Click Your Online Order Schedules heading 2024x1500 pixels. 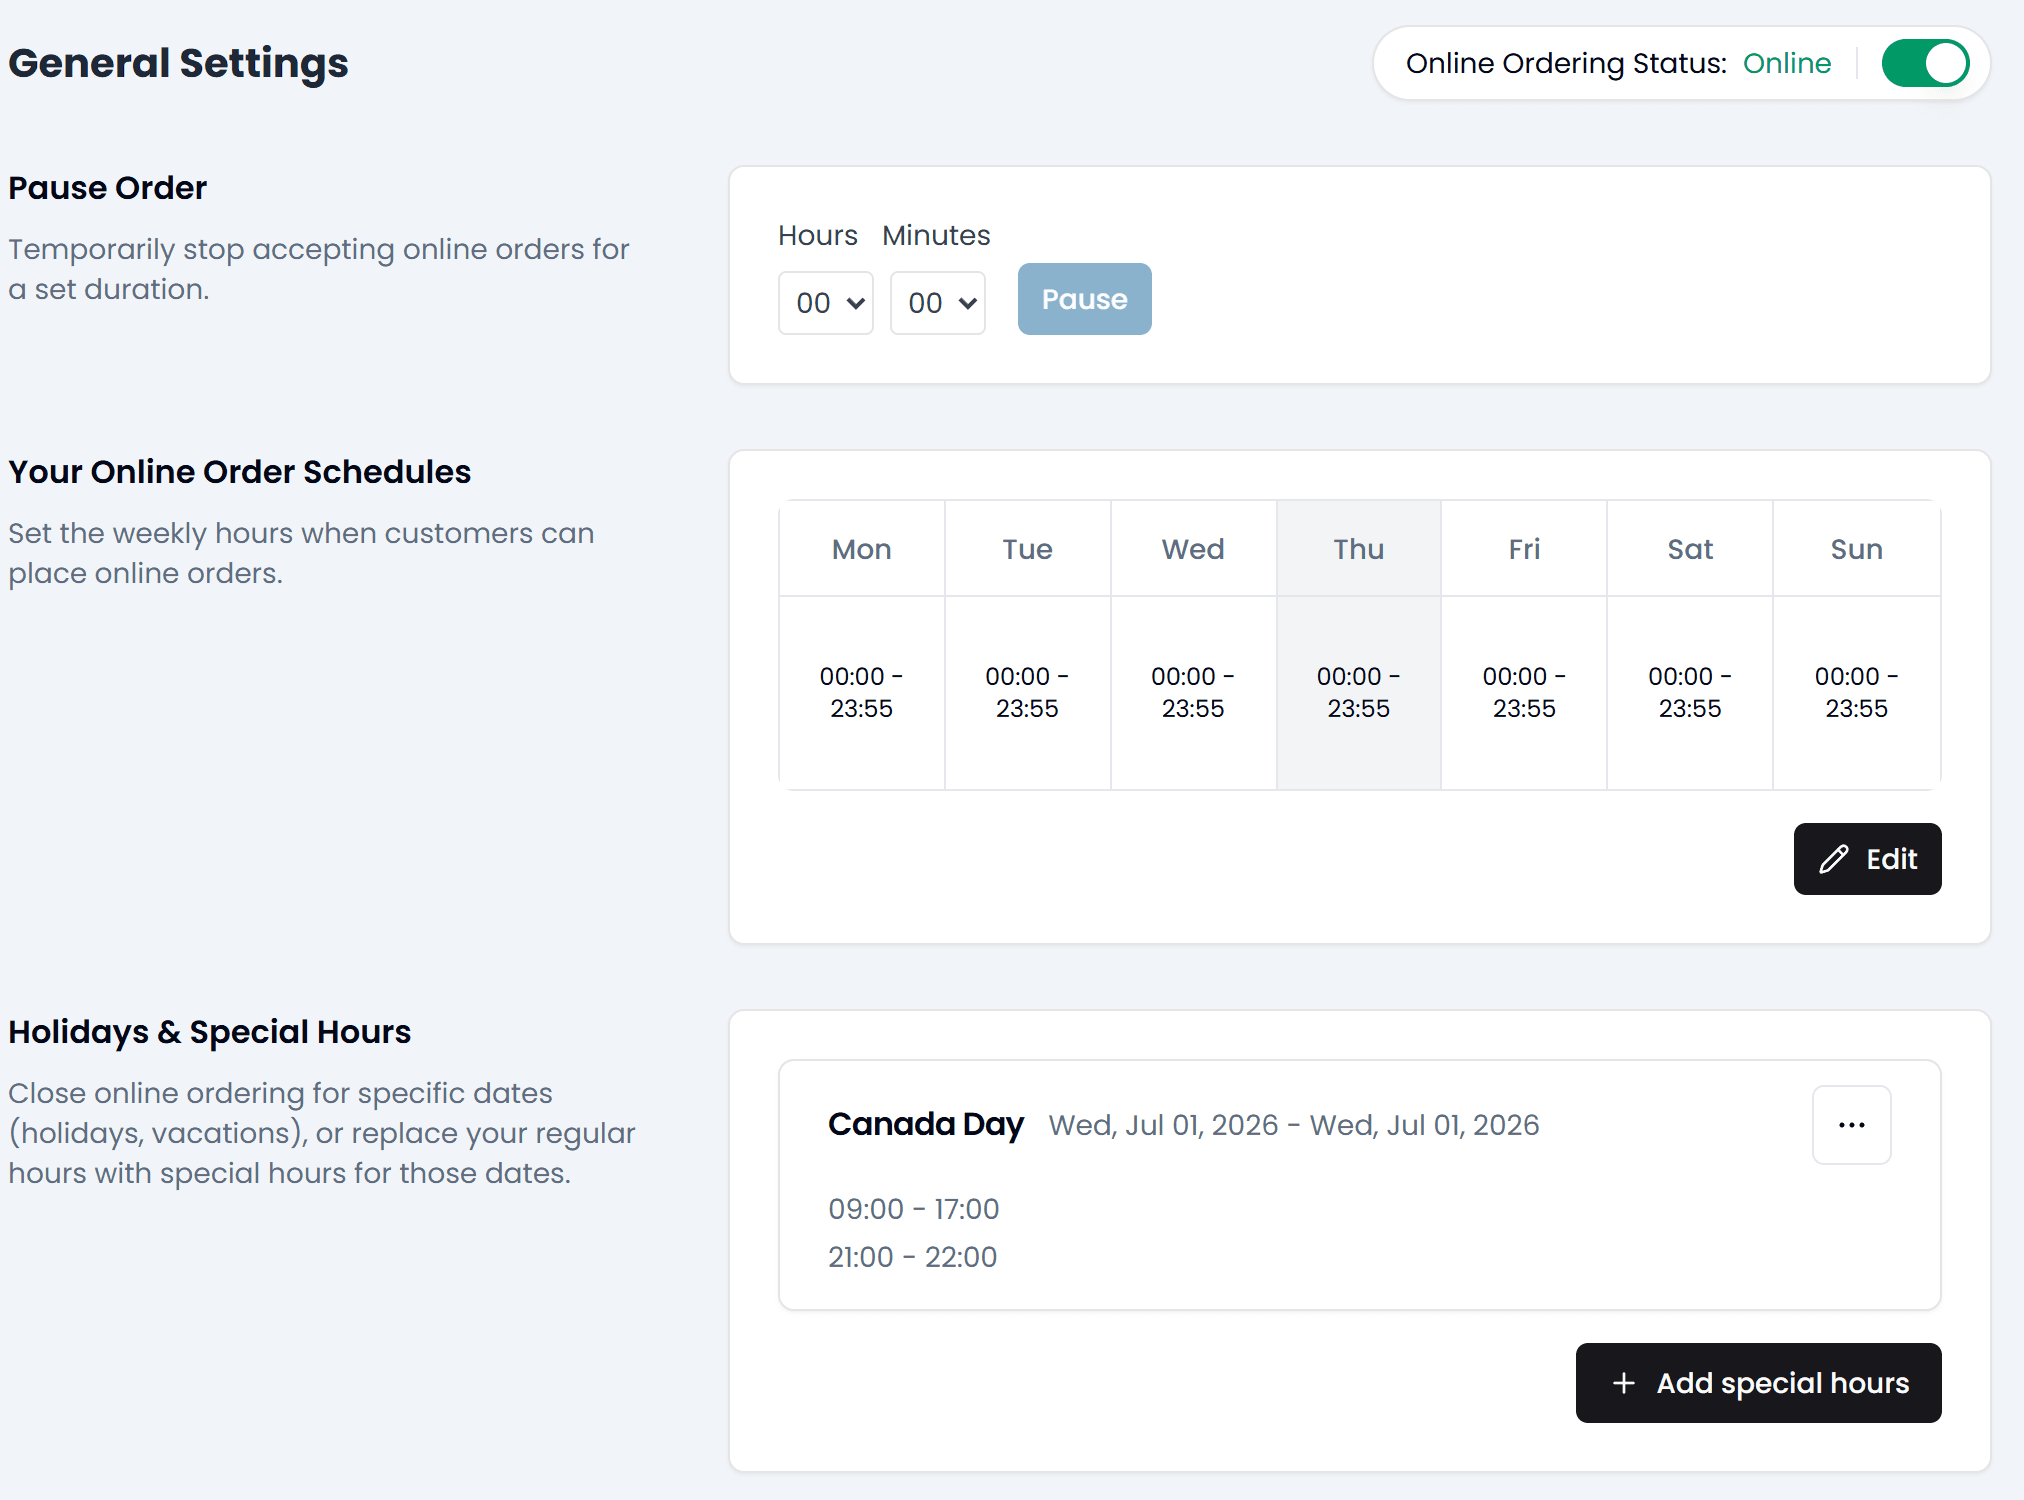coord(240,472)
